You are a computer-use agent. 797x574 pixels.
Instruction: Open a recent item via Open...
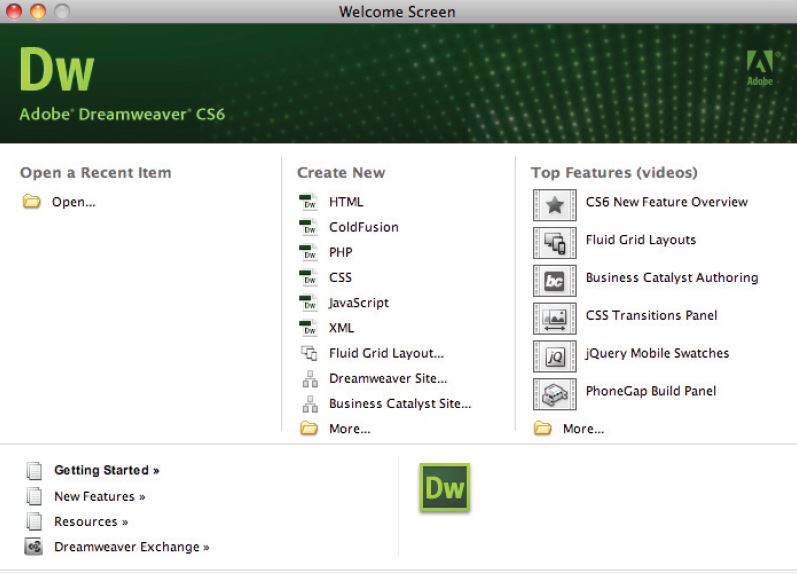pyautogui.click(x=74, y=202)
